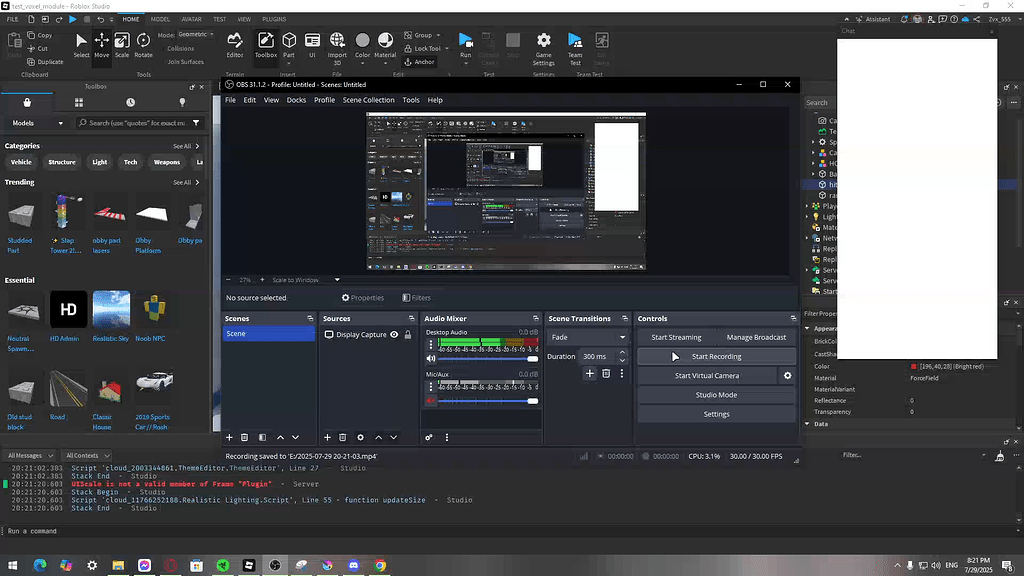Open Display Capture source properties gear
The width and height of the screenshot is (1024, 576).
[x=360, y=437]
